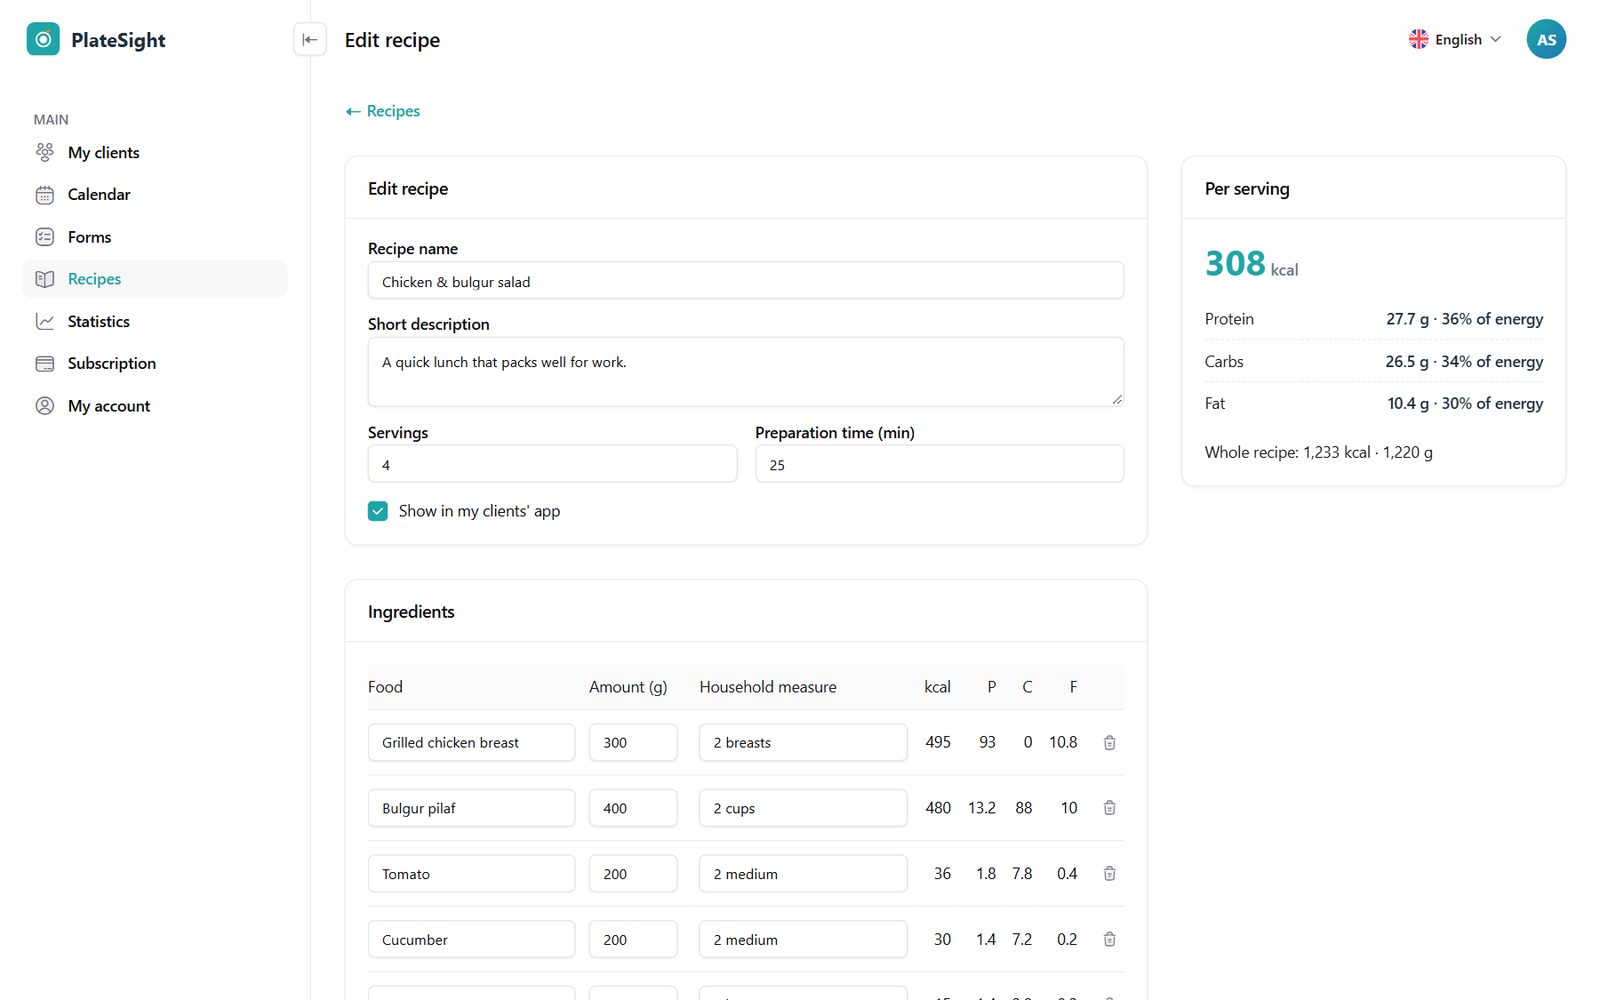Collapse the sidebar with the arrow button
Viewport: 1600px width, 1000px height.
click(310, 39)
